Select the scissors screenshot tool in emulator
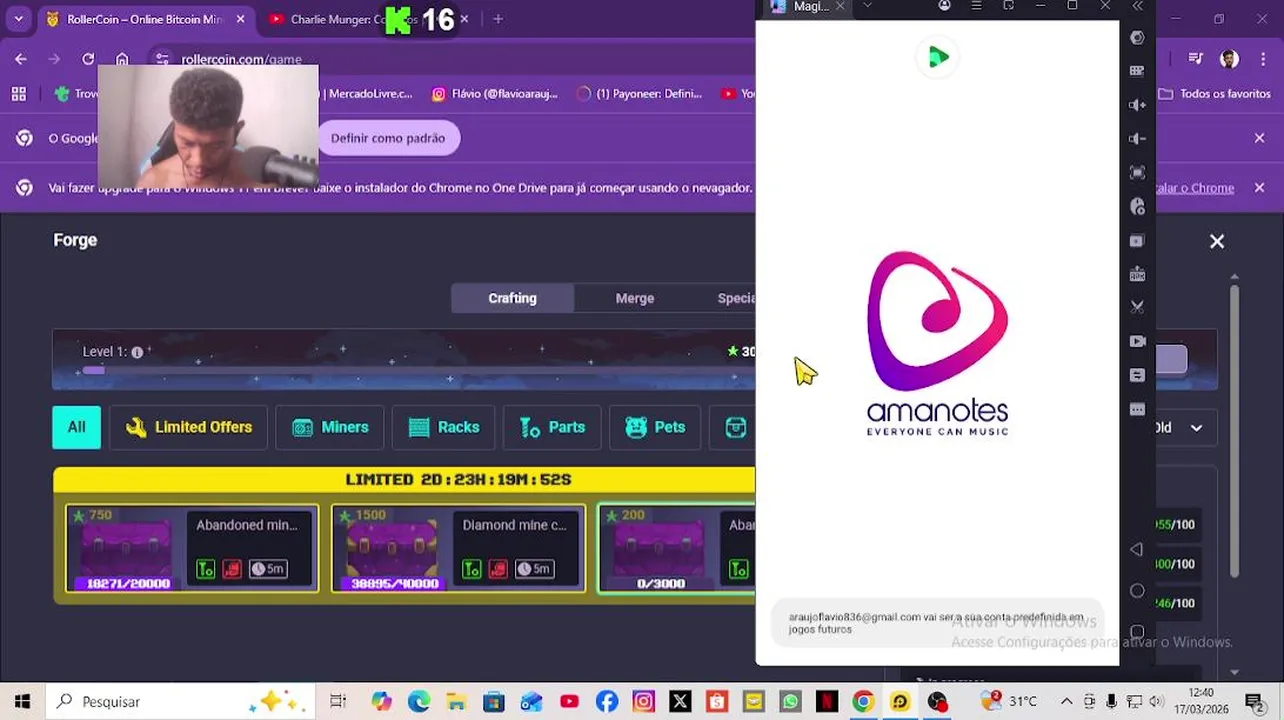Image resolution: width=1284 pixels, height=720 pixels. pyautogui.click(x=1137, y=307)
